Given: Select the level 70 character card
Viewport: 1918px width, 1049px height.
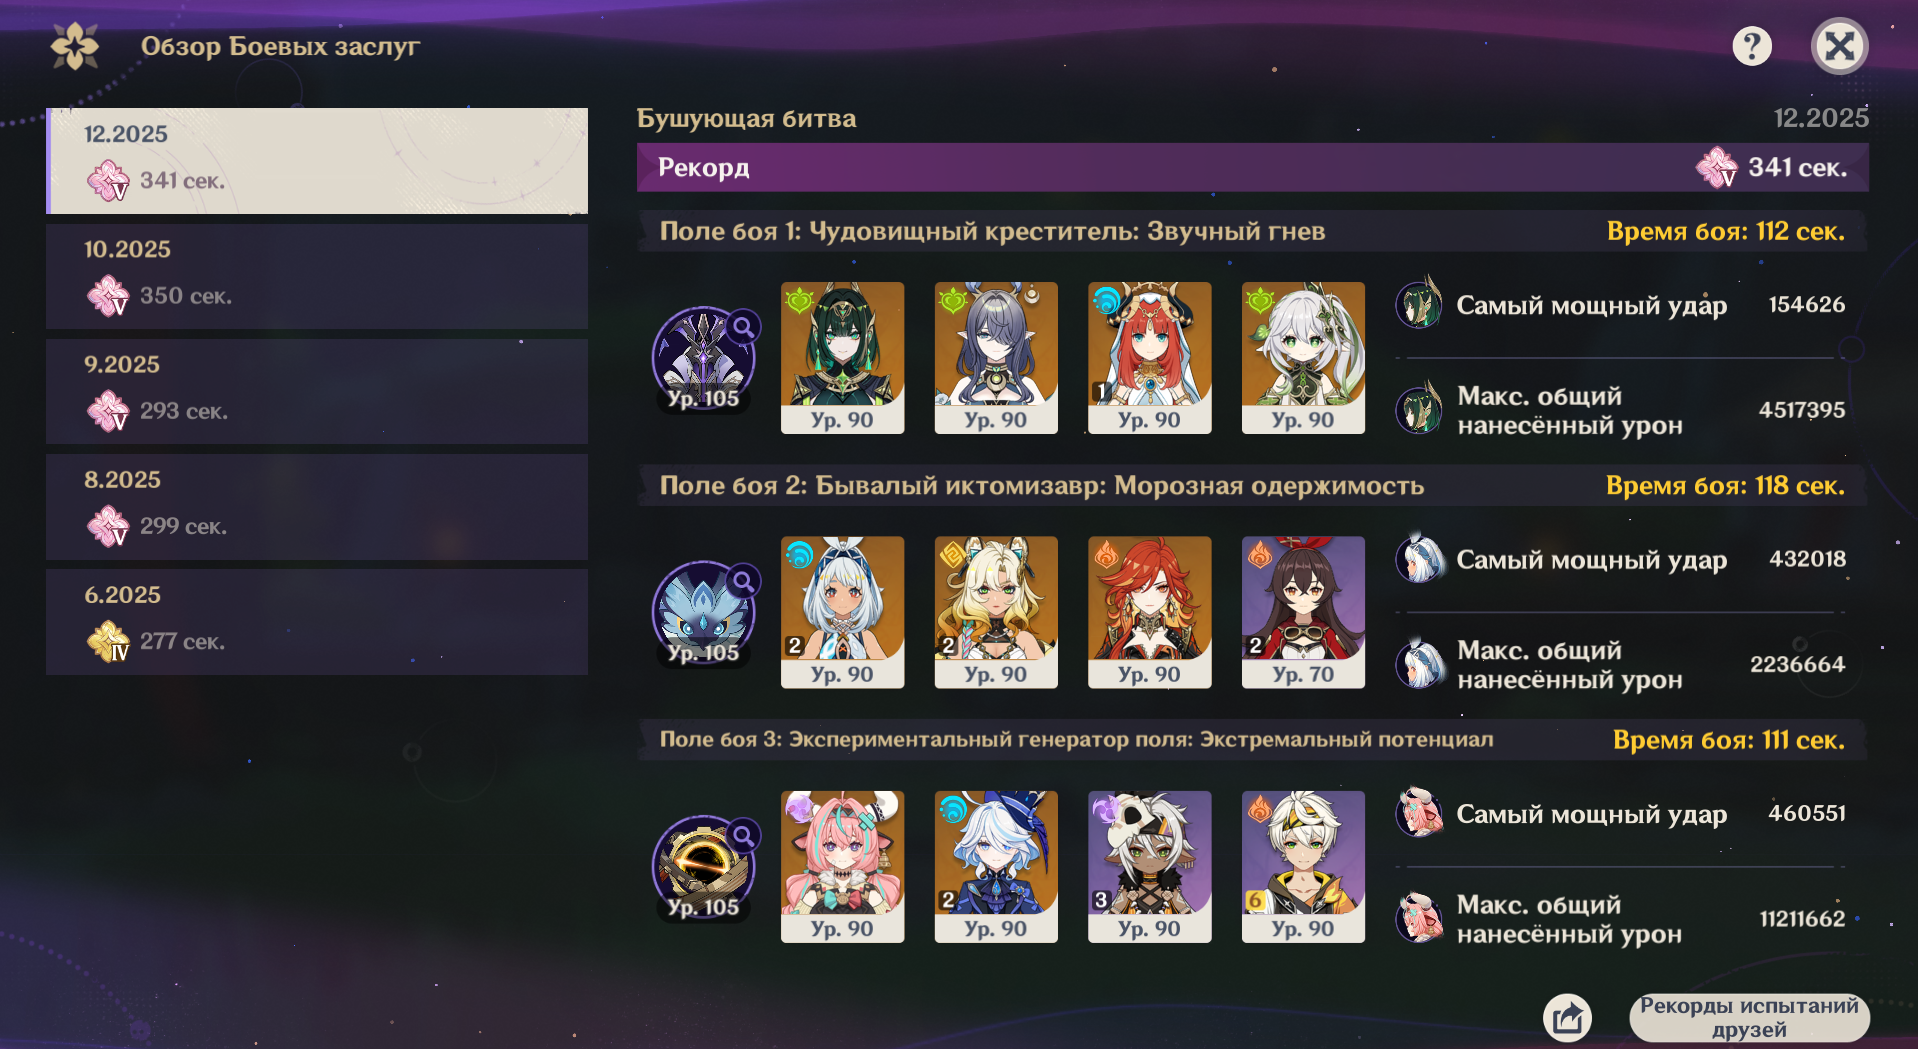Looking at the screenshot, I should pos(1303,612).
